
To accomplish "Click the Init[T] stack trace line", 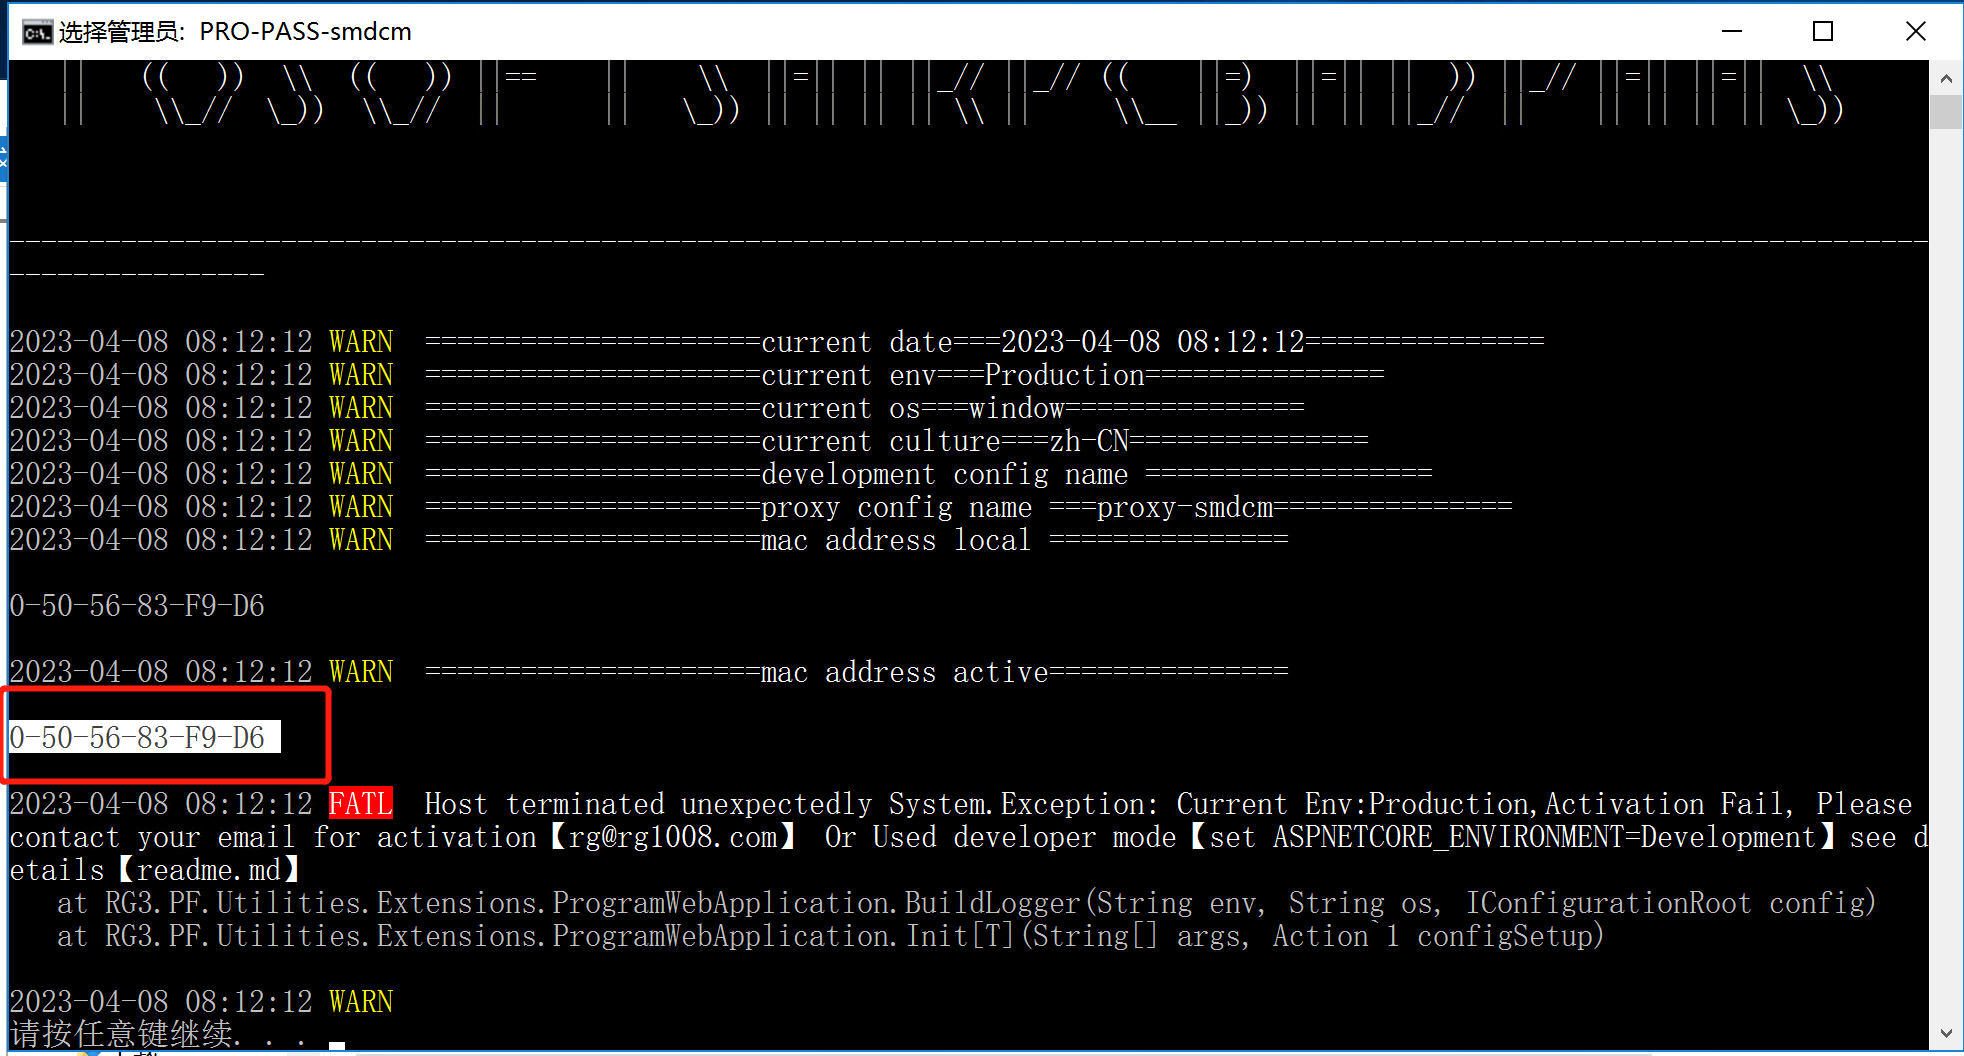I will point(831,936).
